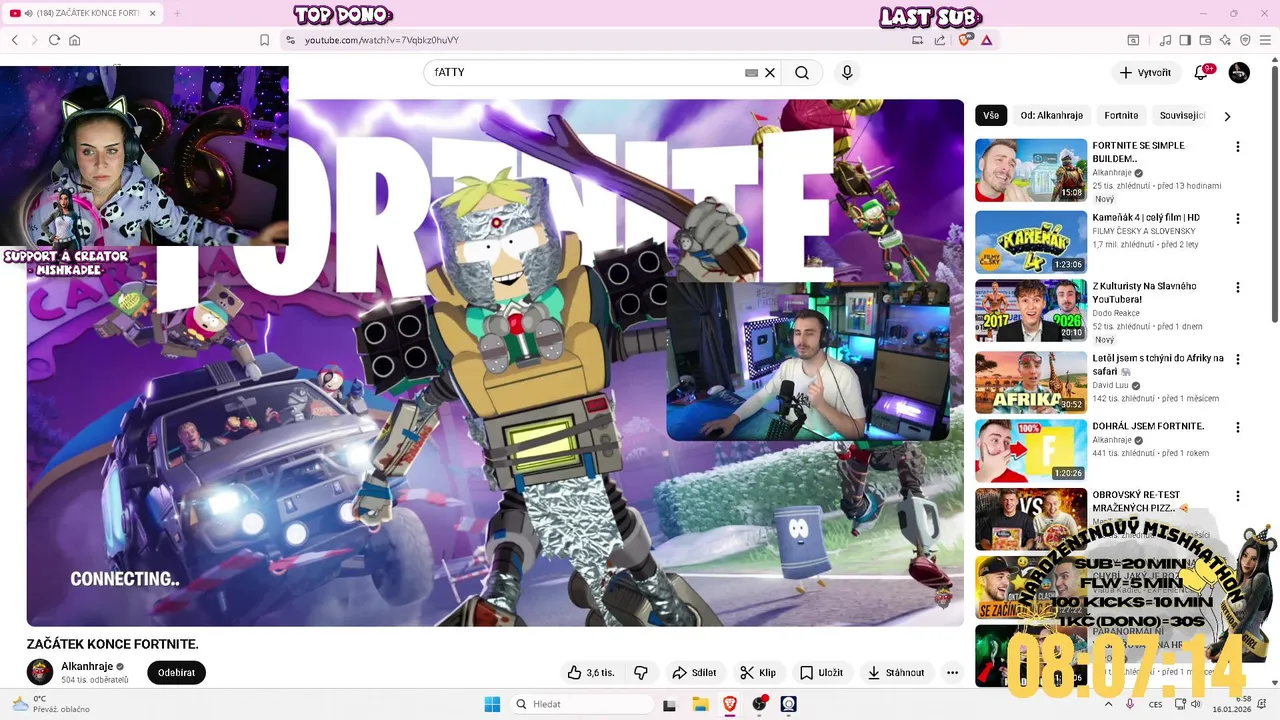The image size is (1280, 720).
Task: Open File Explorer from the taskbar
Action: pos(700,704)
